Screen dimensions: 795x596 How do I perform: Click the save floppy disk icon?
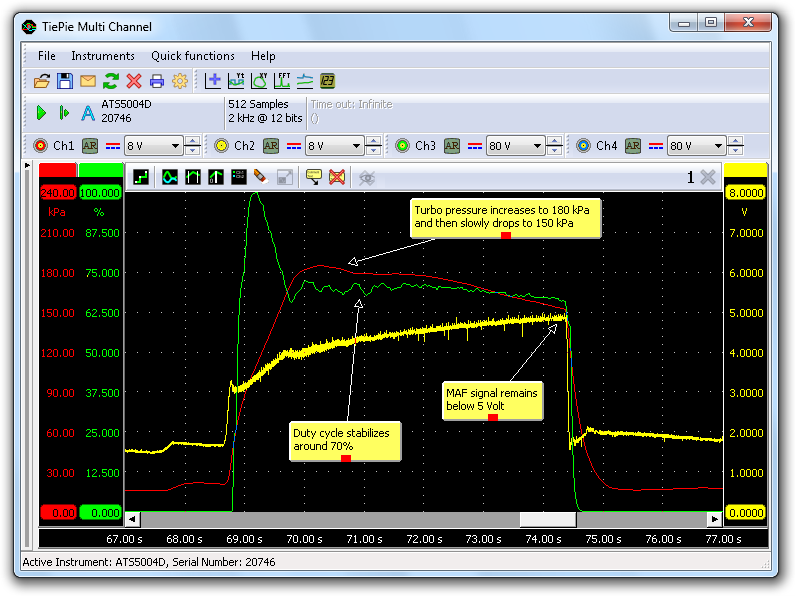tap(64, 81)
